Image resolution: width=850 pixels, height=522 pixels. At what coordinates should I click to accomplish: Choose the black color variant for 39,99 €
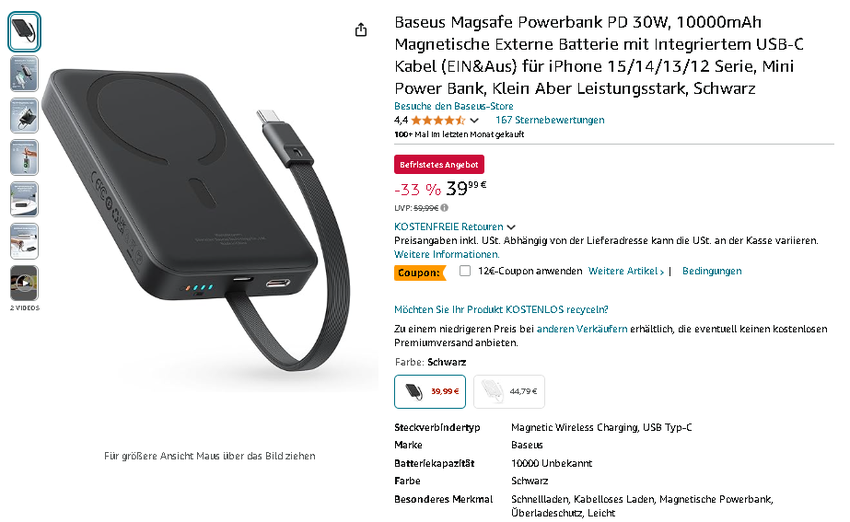point(430,391)
